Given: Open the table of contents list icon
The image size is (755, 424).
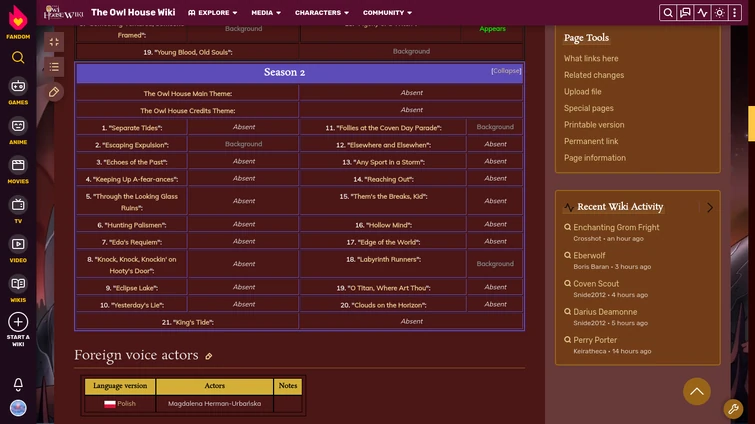Looking at the screenshot, I should [54, 67].
